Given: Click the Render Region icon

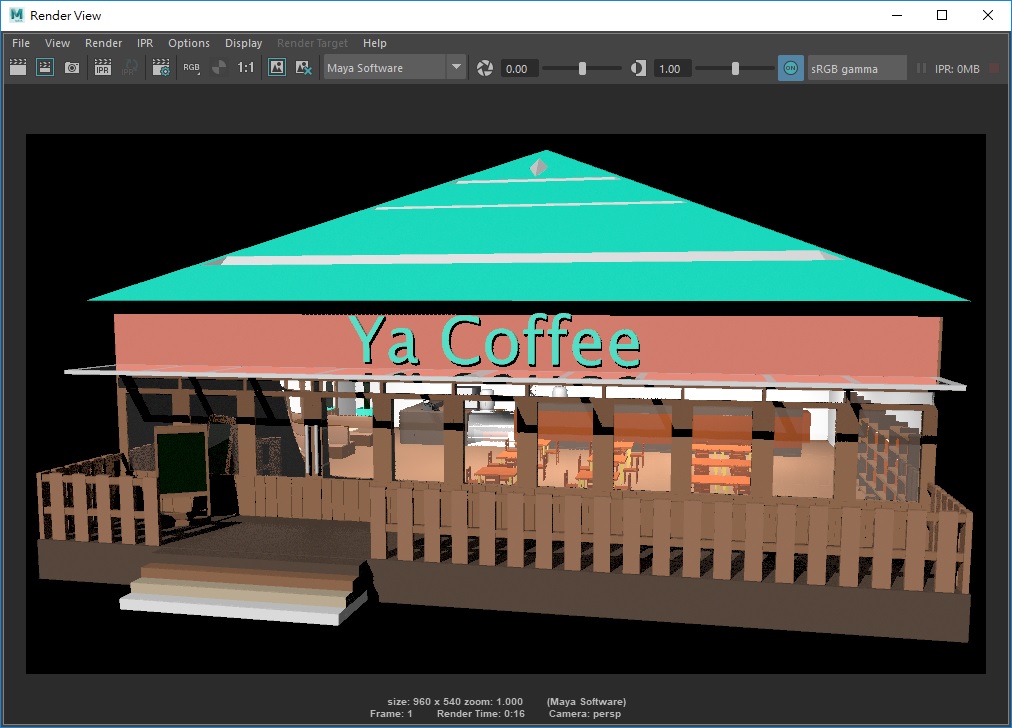Looking at the screenshot, I should [45, 68].
